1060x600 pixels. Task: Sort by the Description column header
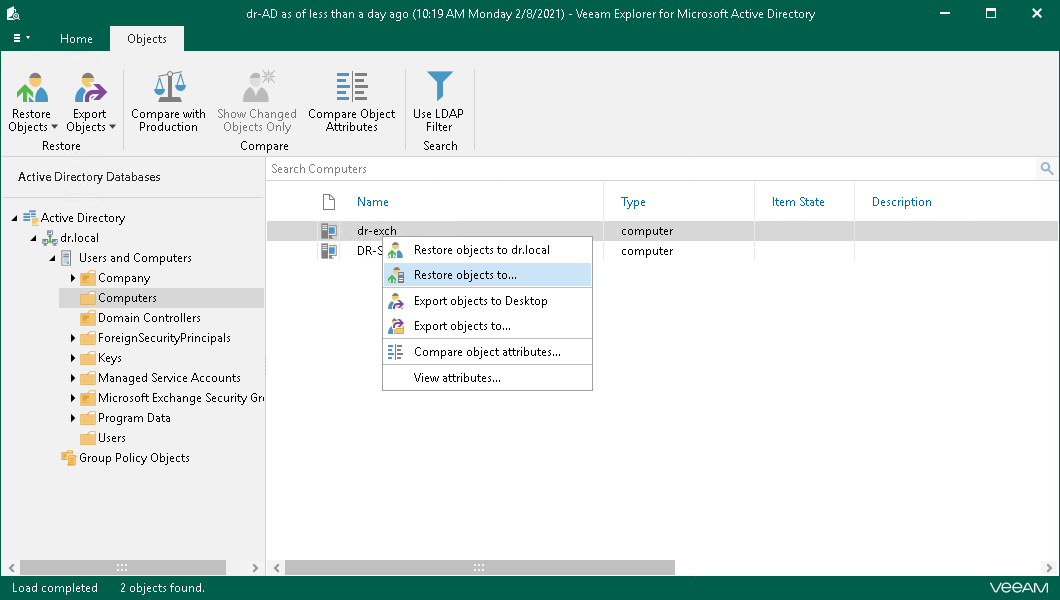point(902,202)
